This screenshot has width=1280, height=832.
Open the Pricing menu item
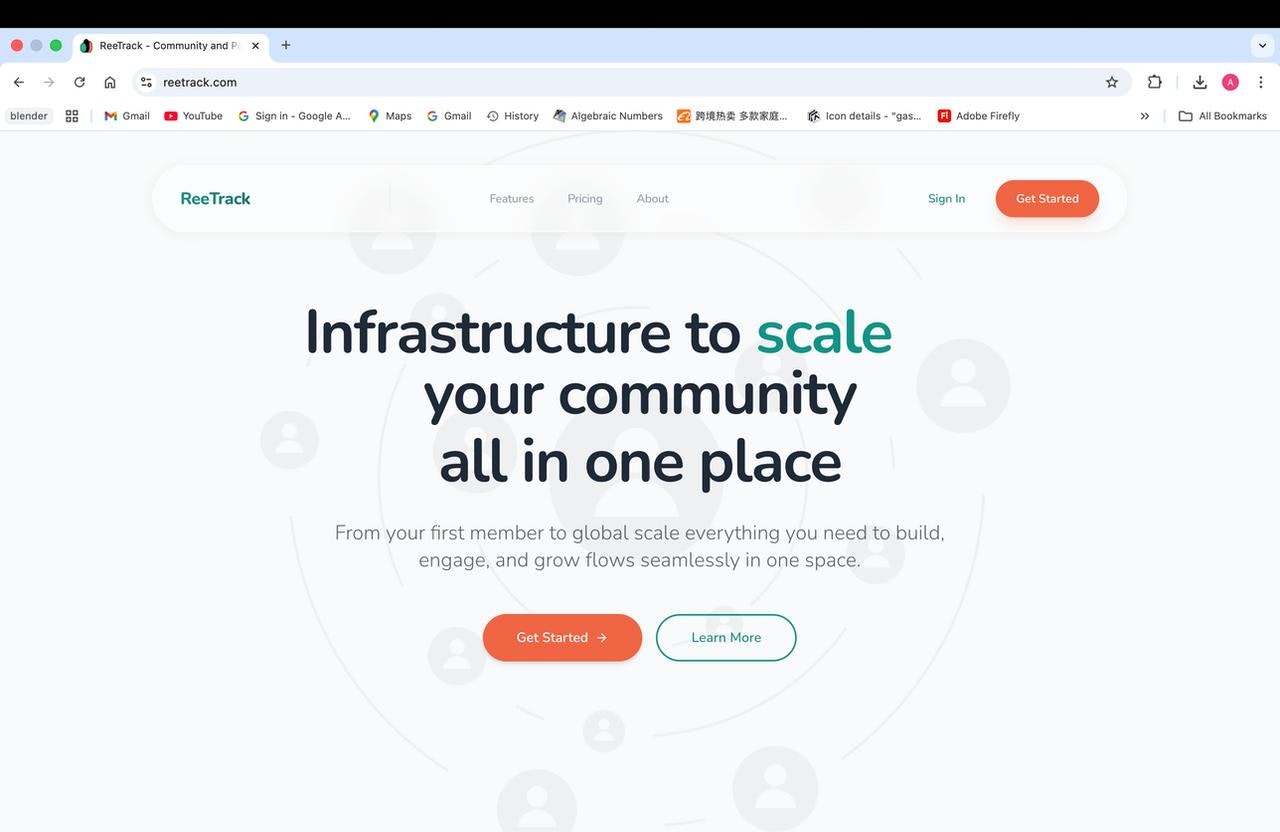pyautogui.click(x=585, y=198)
